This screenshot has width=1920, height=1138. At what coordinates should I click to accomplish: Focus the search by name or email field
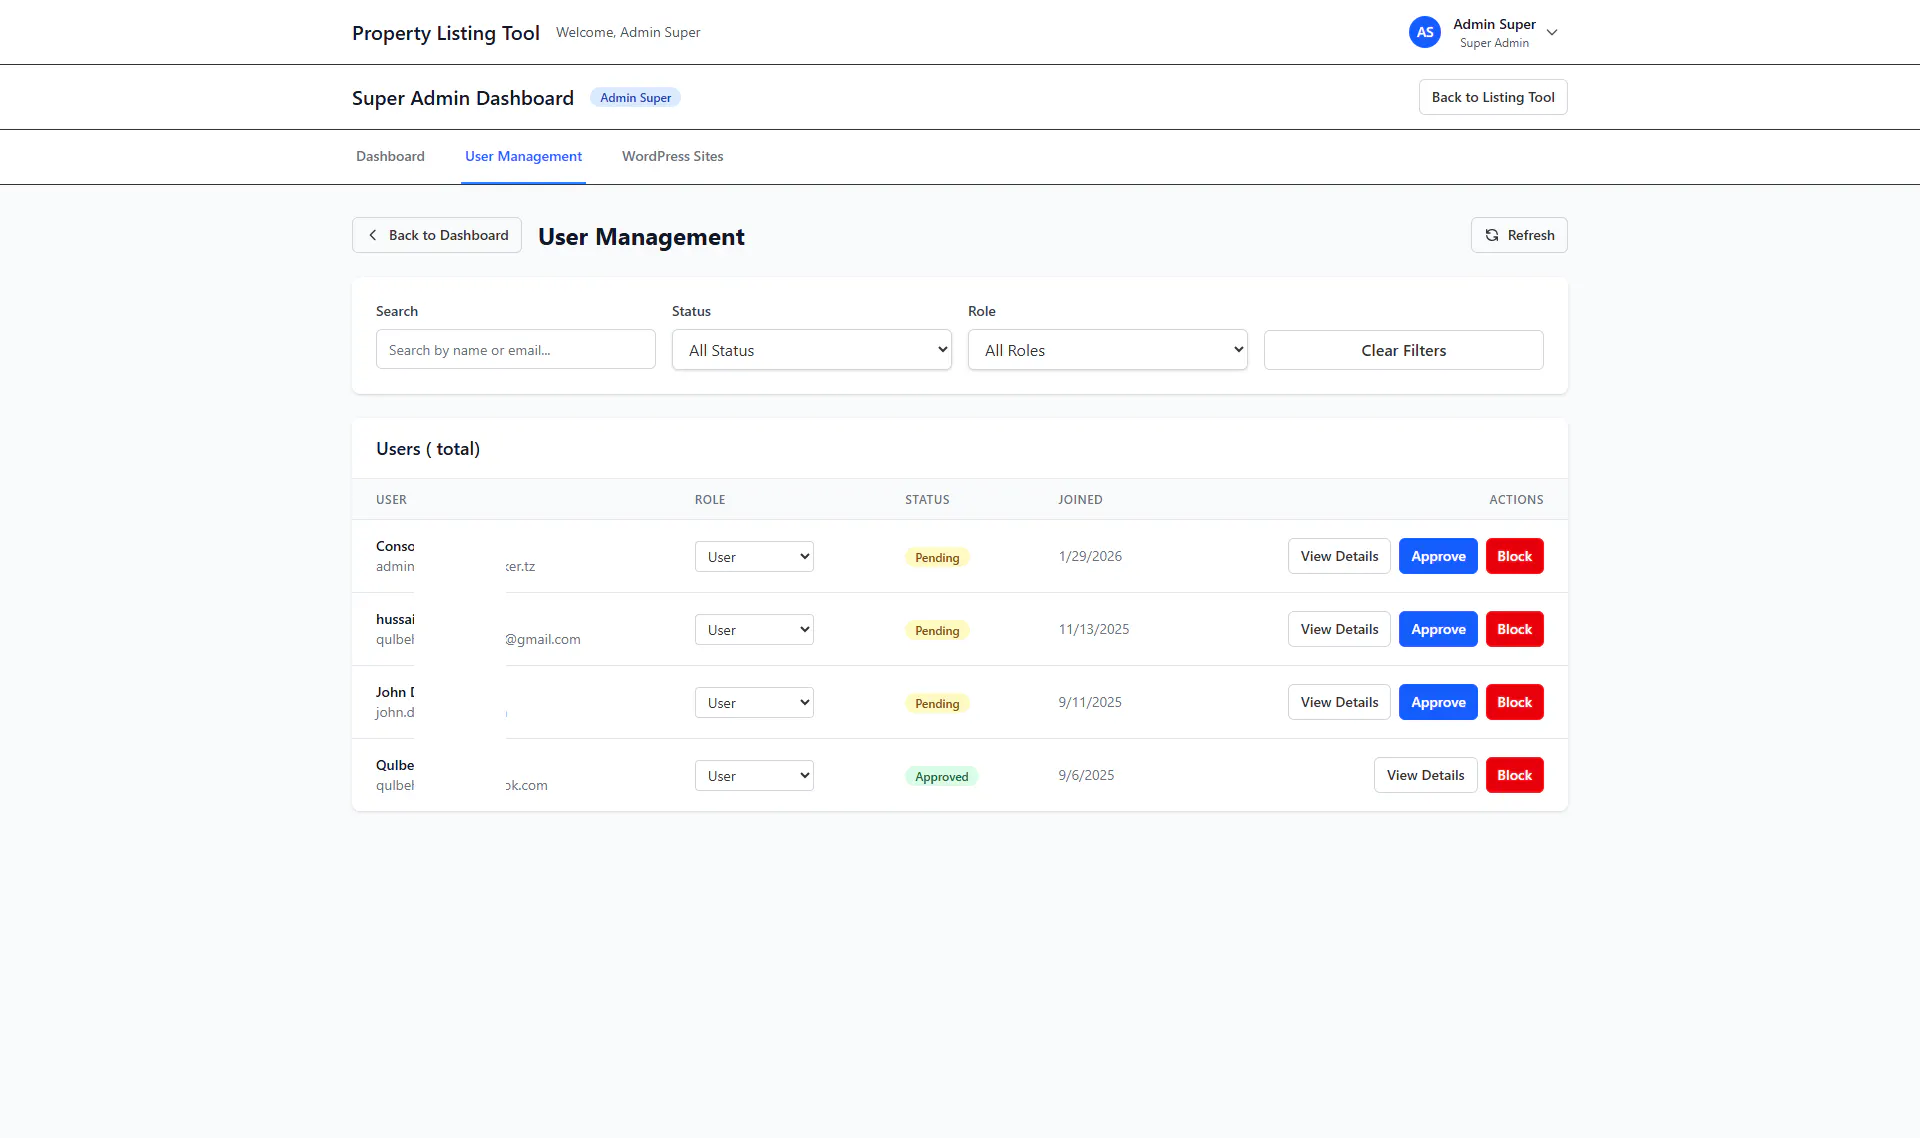click(516, 350)
